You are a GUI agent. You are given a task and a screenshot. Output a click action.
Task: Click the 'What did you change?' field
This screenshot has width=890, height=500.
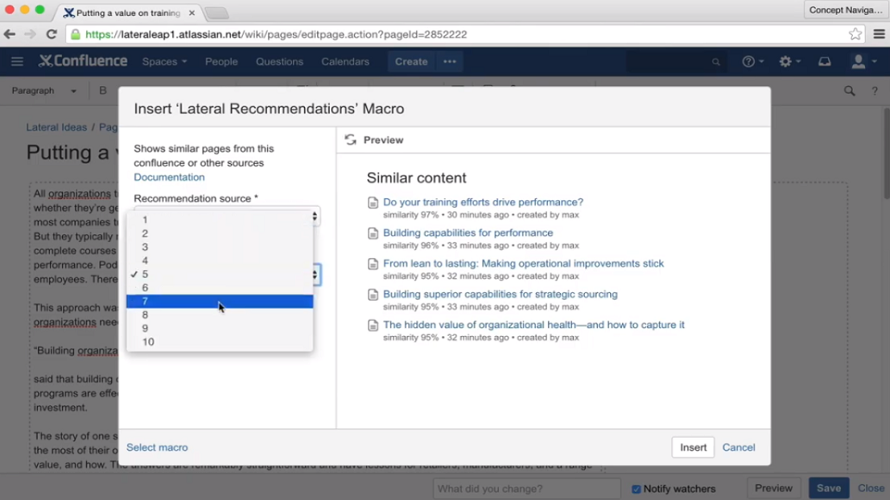coord(527,489)
